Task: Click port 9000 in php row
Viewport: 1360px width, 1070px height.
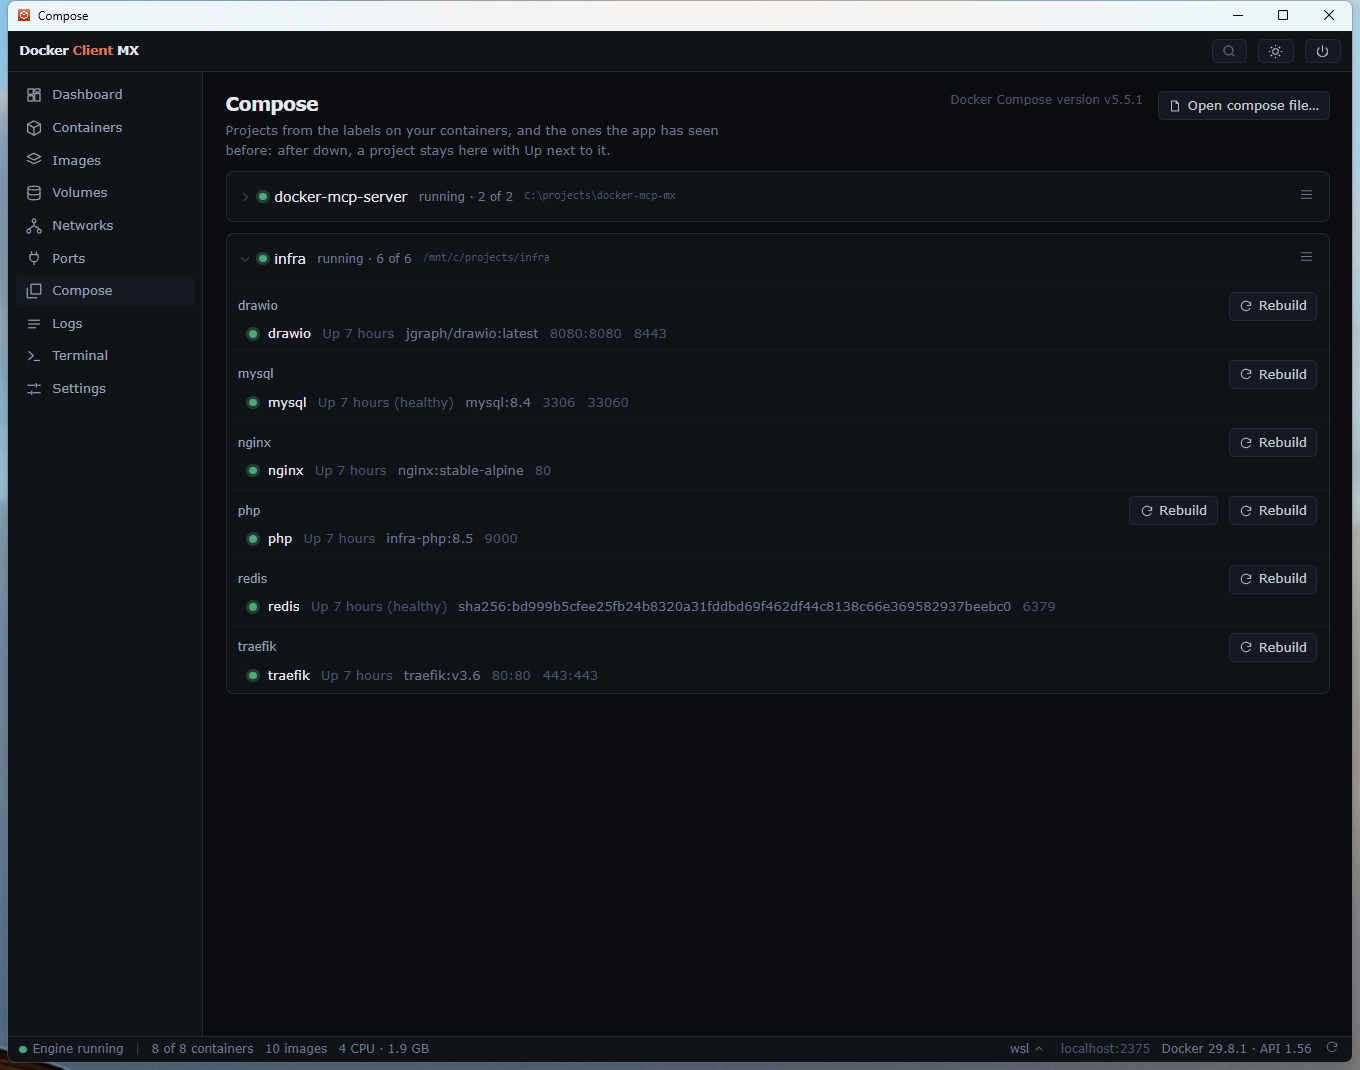Action: point(501,539)
